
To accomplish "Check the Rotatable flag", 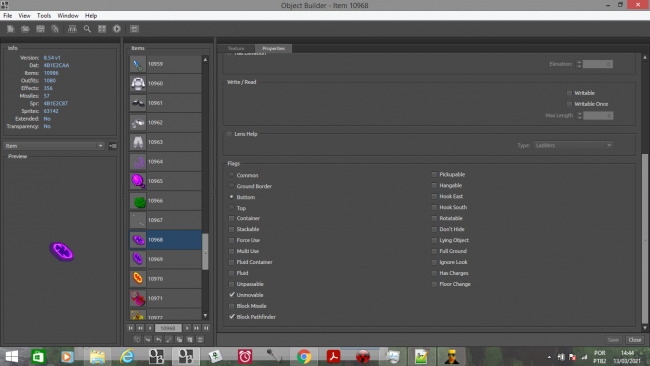I will 434,218.
